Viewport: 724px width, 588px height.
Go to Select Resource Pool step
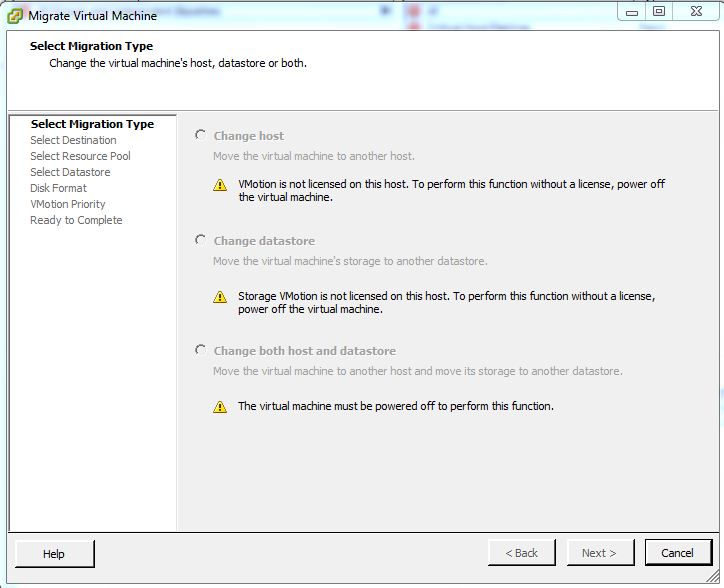80,156
